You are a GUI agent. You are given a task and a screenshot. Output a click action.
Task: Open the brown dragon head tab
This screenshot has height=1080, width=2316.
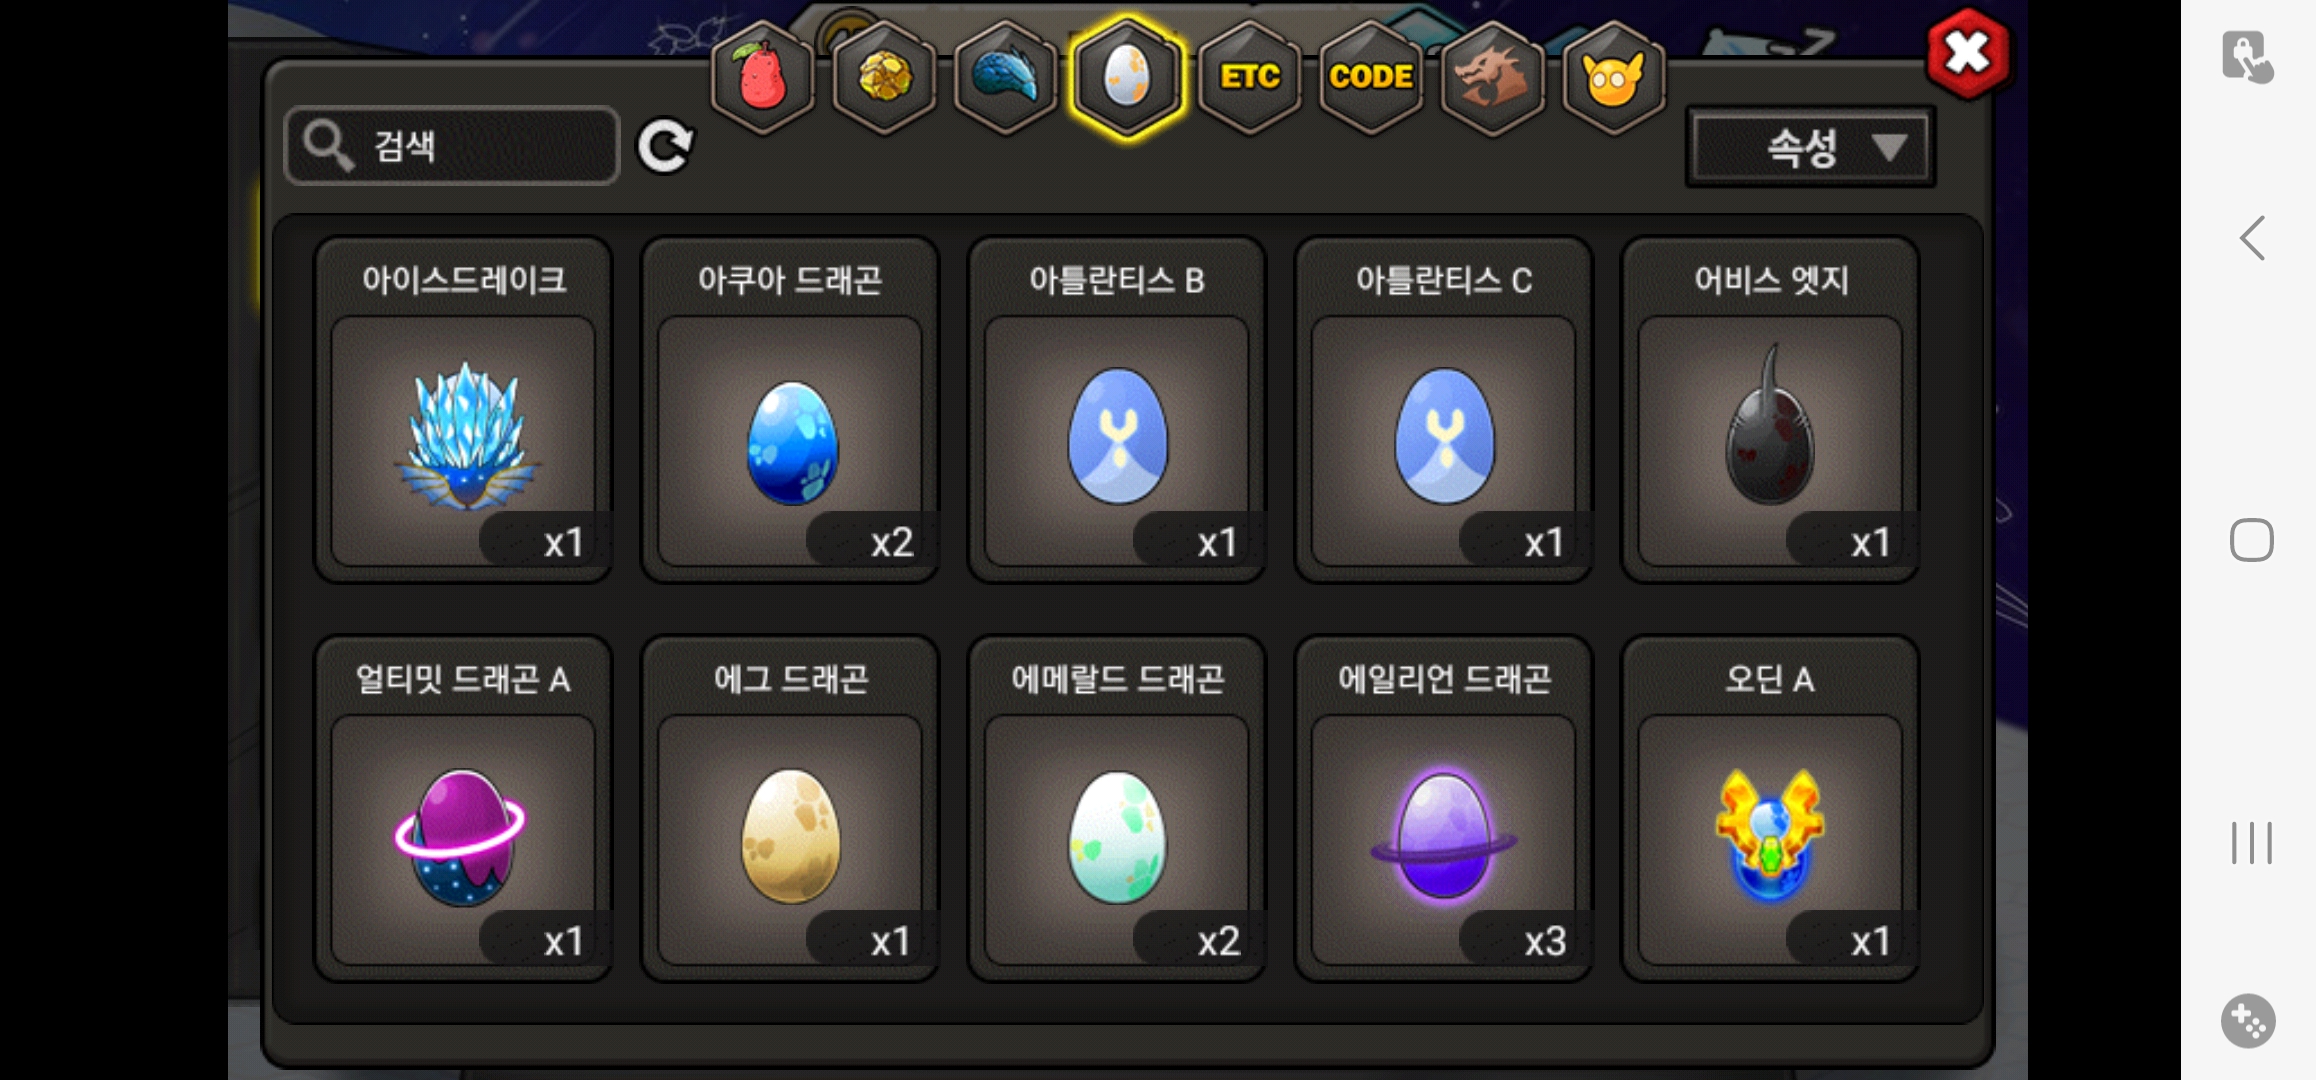coord(1492,77)
